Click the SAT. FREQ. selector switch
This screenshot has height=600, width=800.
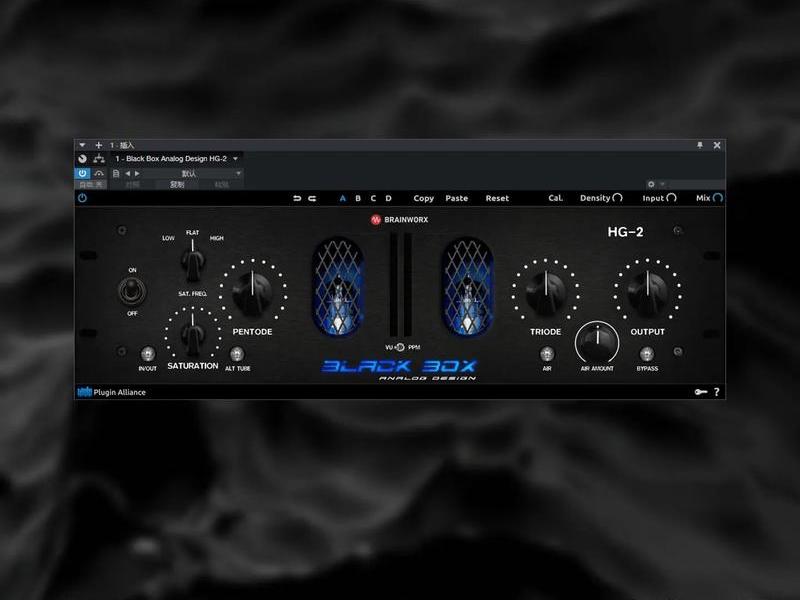(193, 262)
